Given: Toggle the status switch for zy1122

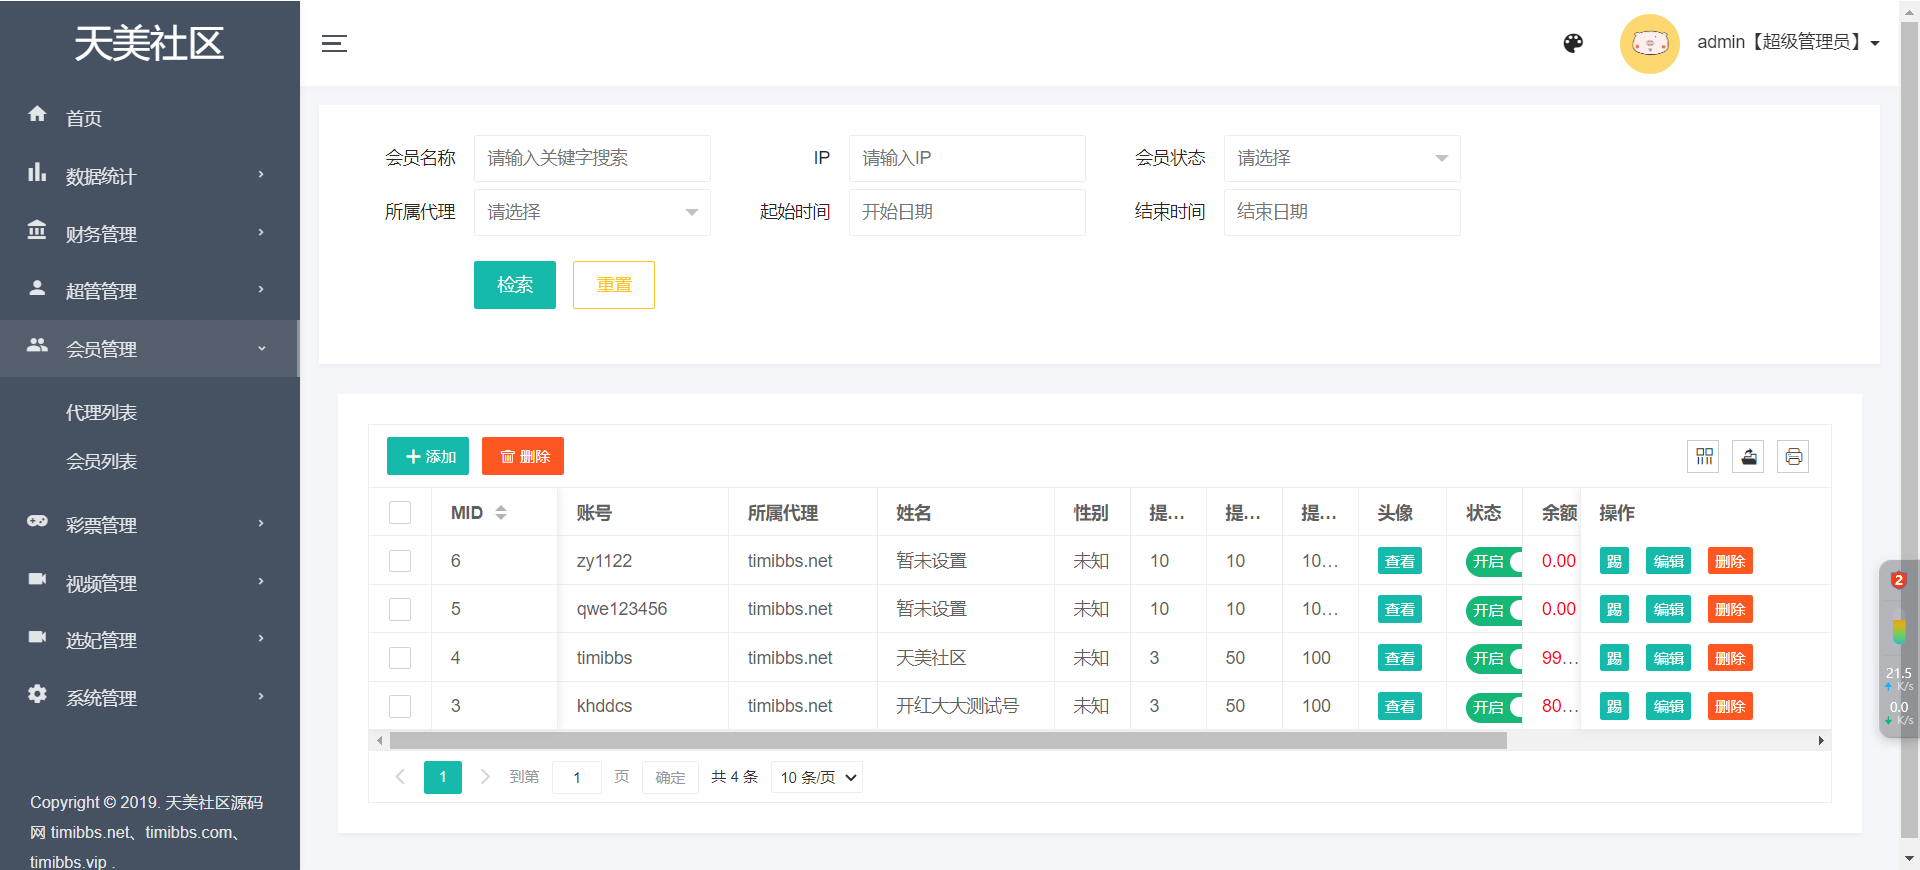Looking at the screenshot, I should 1494,562.
